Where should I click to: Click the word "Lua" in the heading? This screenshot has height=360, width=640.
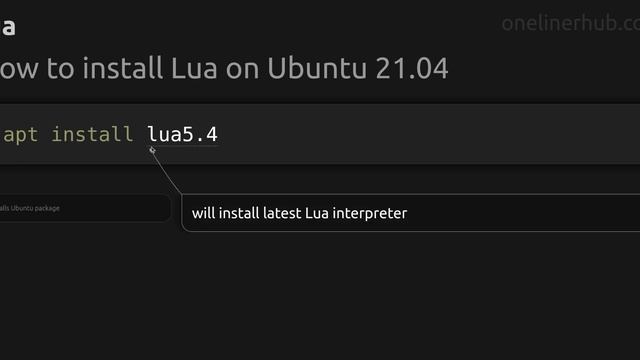[194, 68]
